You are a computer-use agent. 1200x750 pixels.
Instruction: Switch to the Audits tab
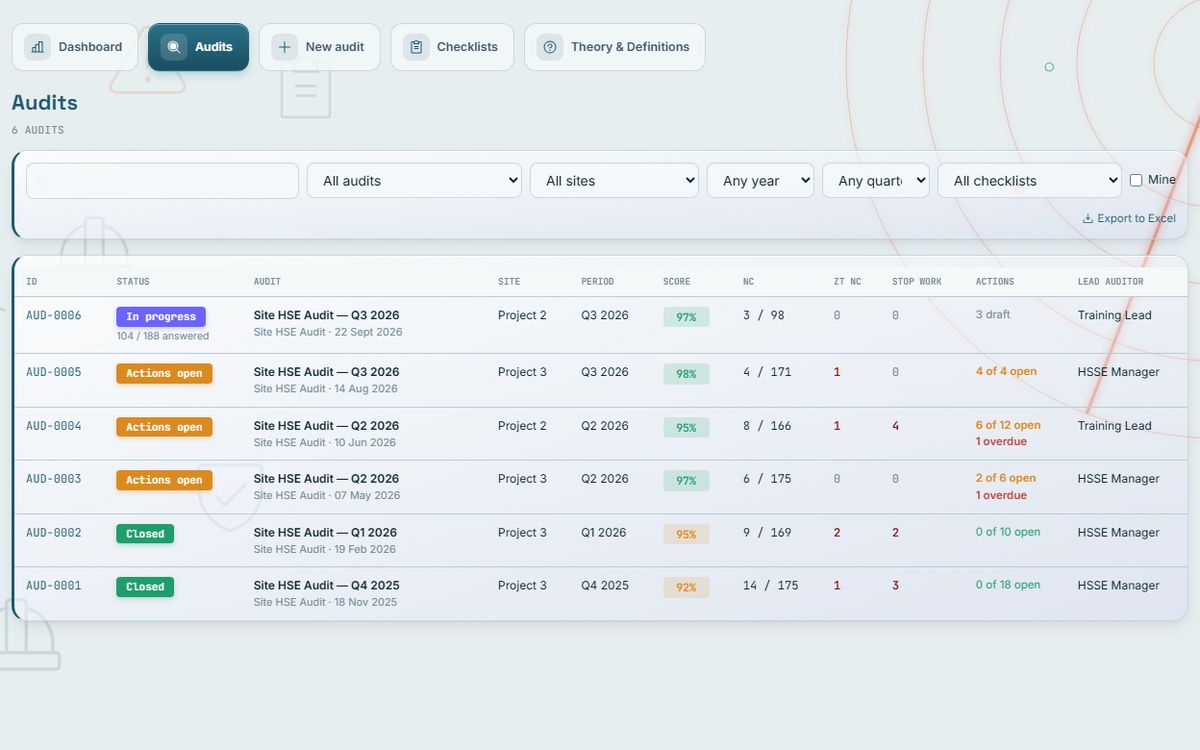(x=198, y=47)
